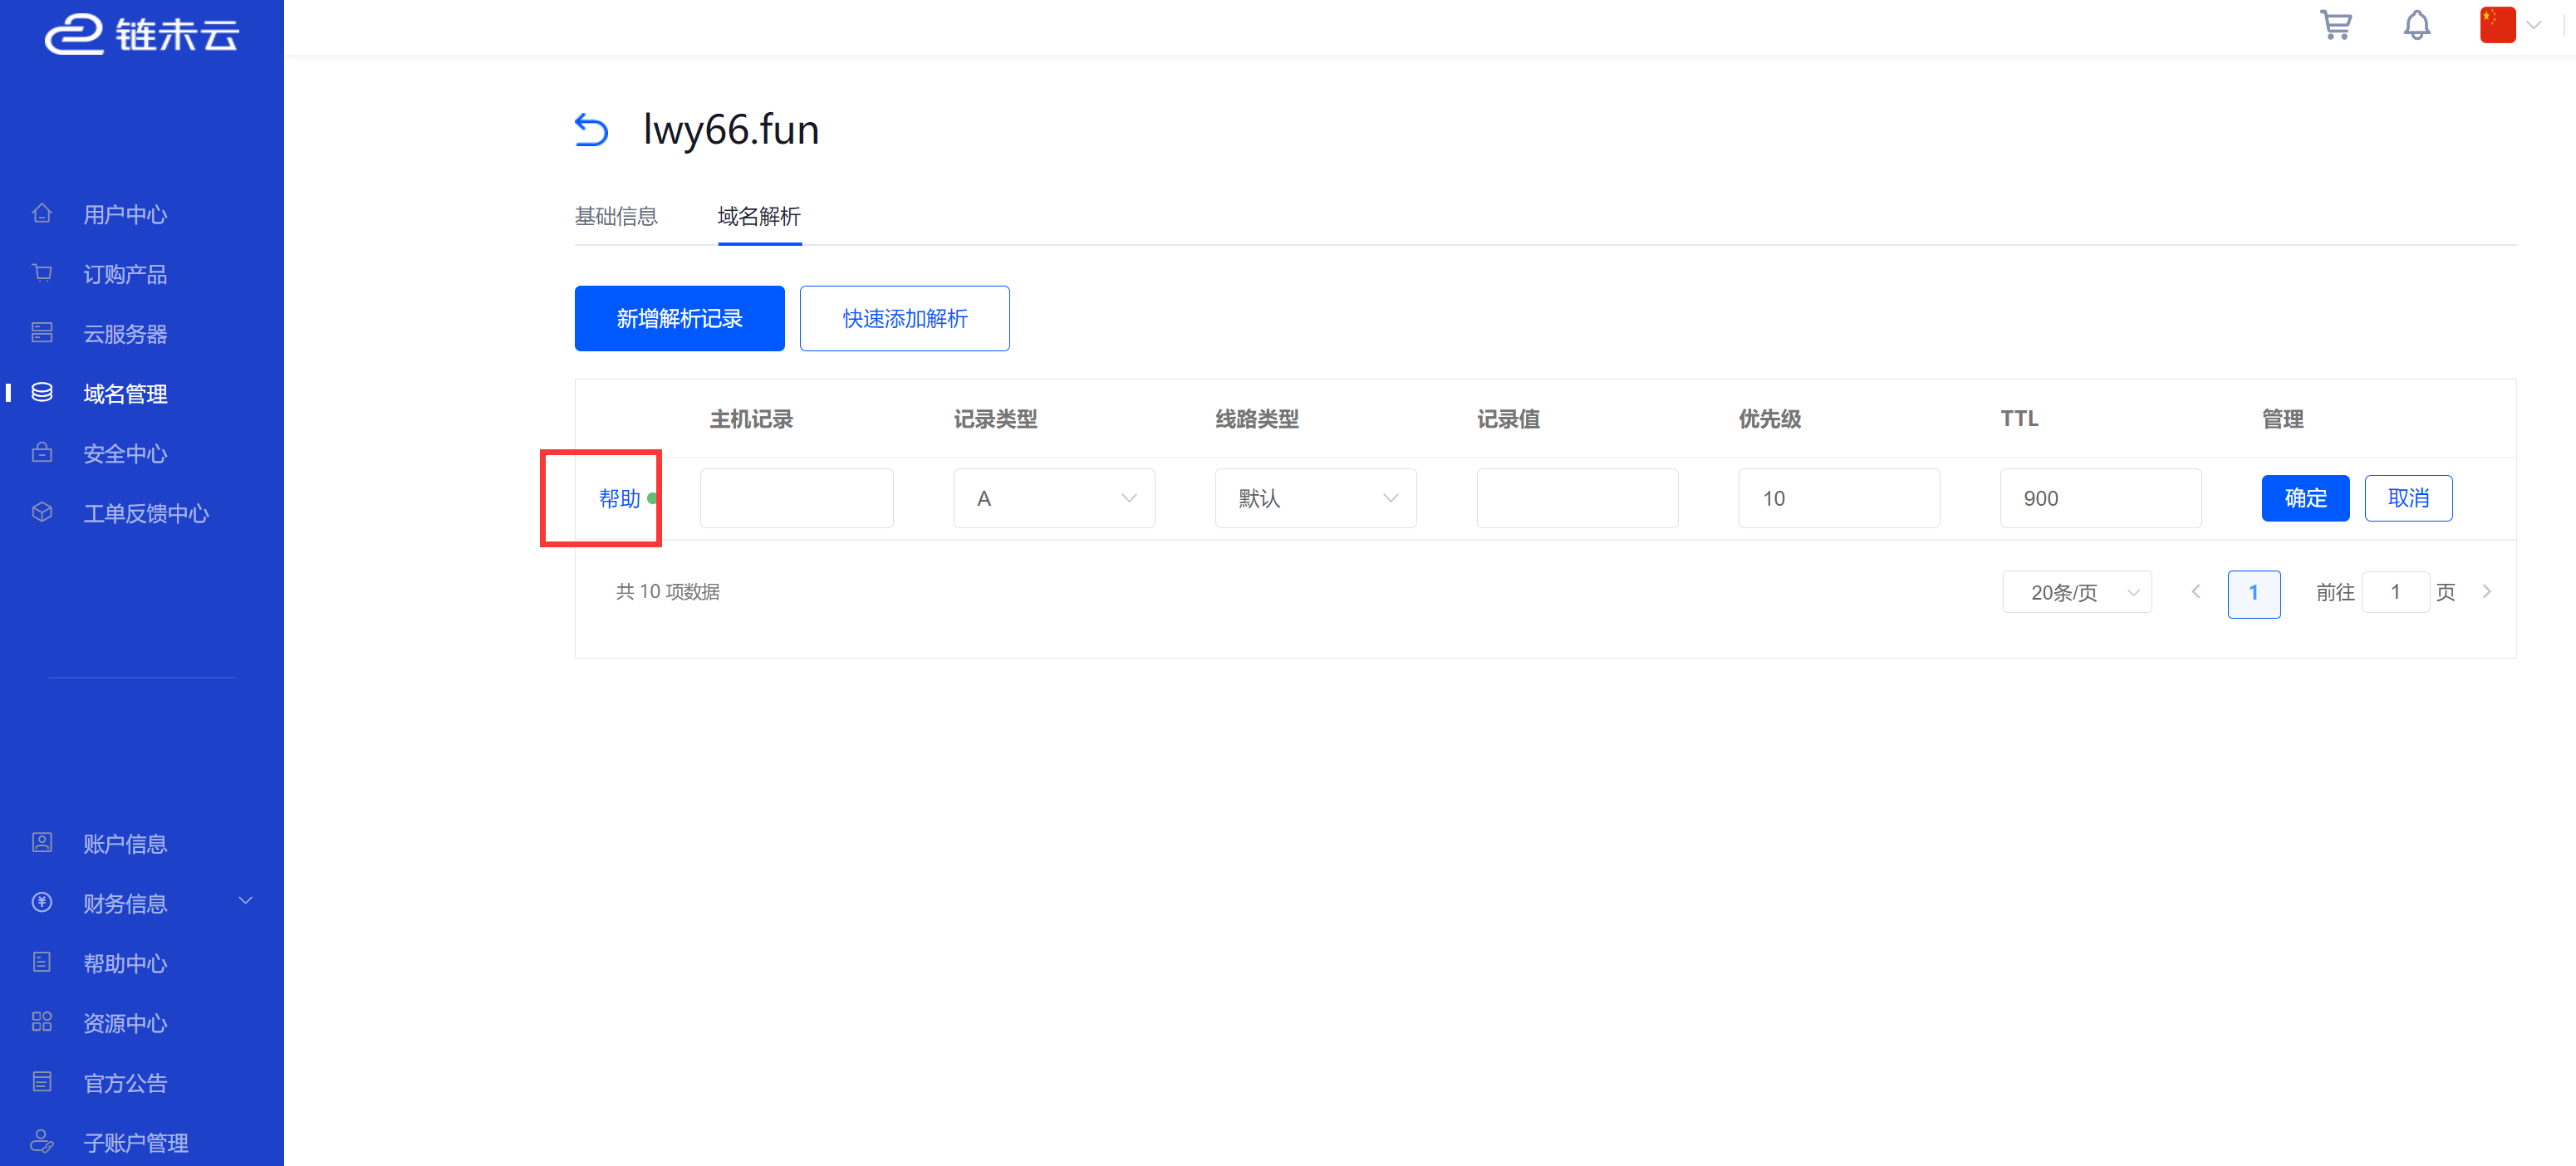Click the 帮助 link in the record row

click(x=619, y=498)
